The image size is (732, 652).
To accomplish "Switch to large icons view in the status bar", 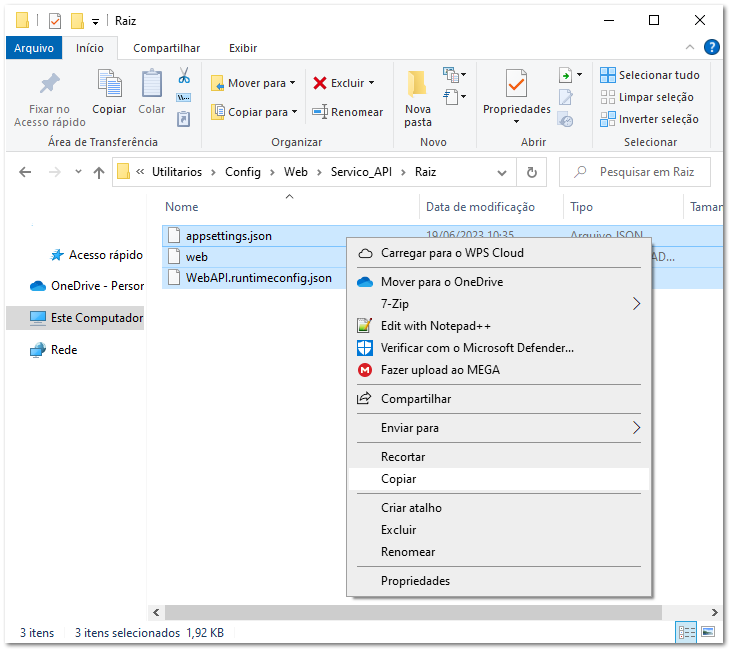I will (x=708, y=632).
